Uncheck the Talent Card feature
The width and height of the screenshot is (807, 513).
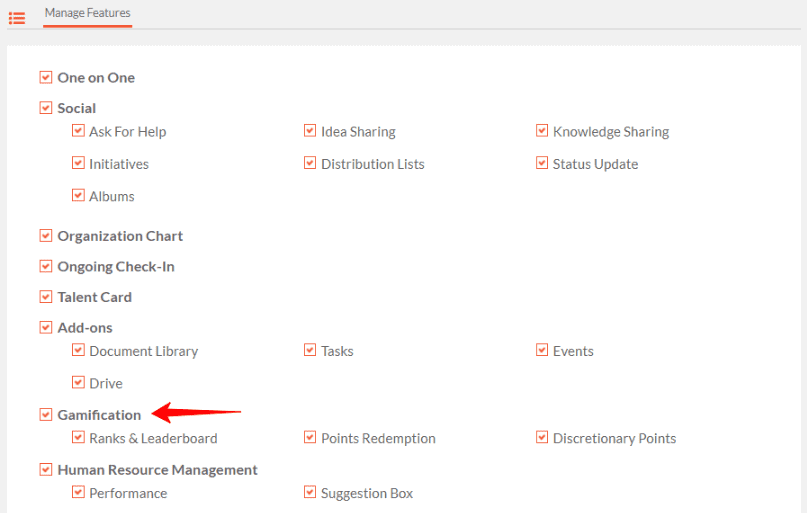46,296
